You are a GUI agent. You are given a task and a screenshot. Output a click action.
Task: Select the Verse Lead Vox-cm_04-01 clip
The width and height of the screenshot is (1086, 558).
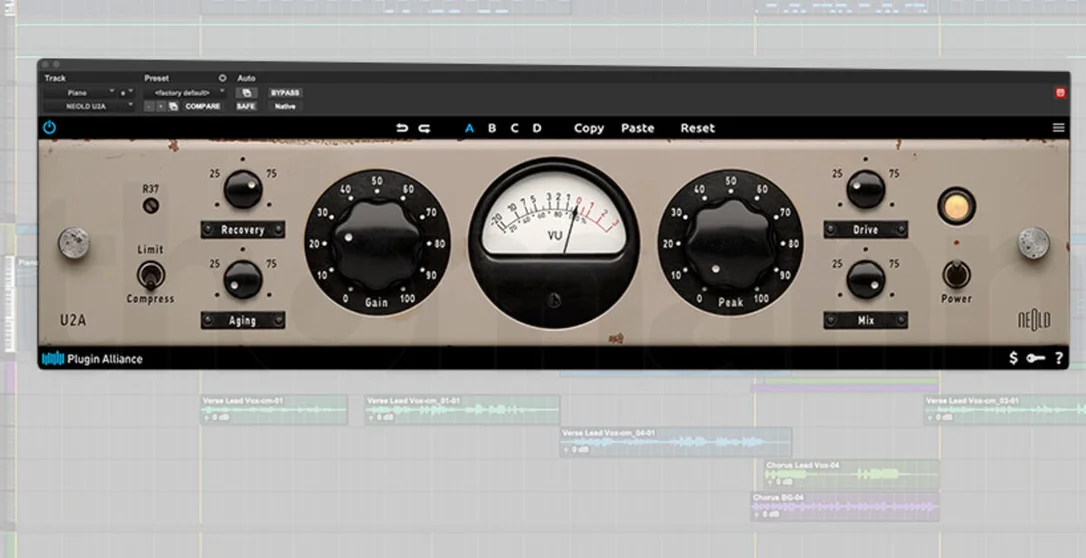[x=675, y=442]
